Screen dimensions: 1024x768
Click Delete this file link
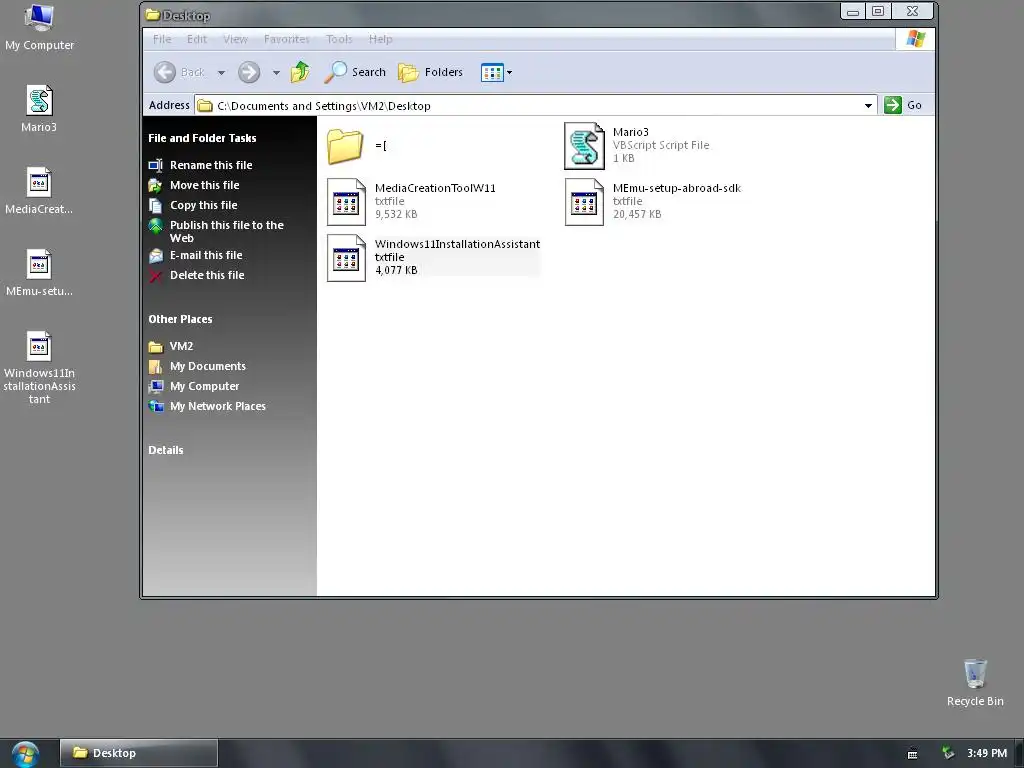click(x=207, y=276)
